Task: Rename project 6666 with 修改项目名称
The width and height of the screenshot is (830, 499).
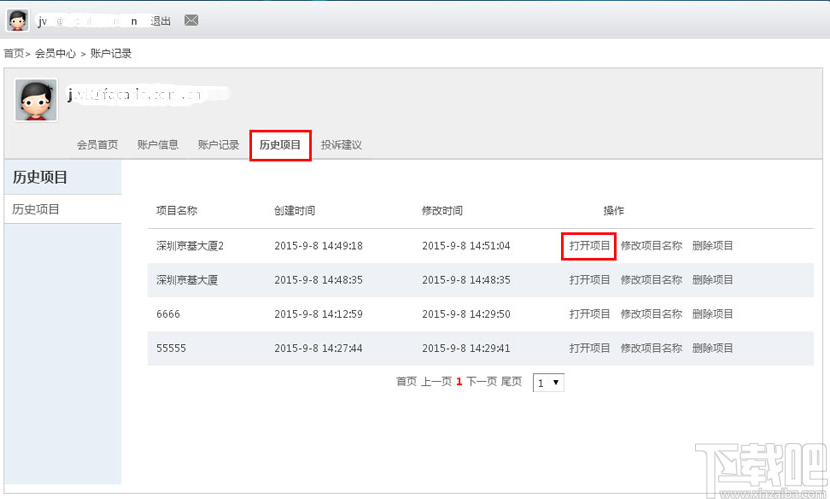Action: coord(652,314)
